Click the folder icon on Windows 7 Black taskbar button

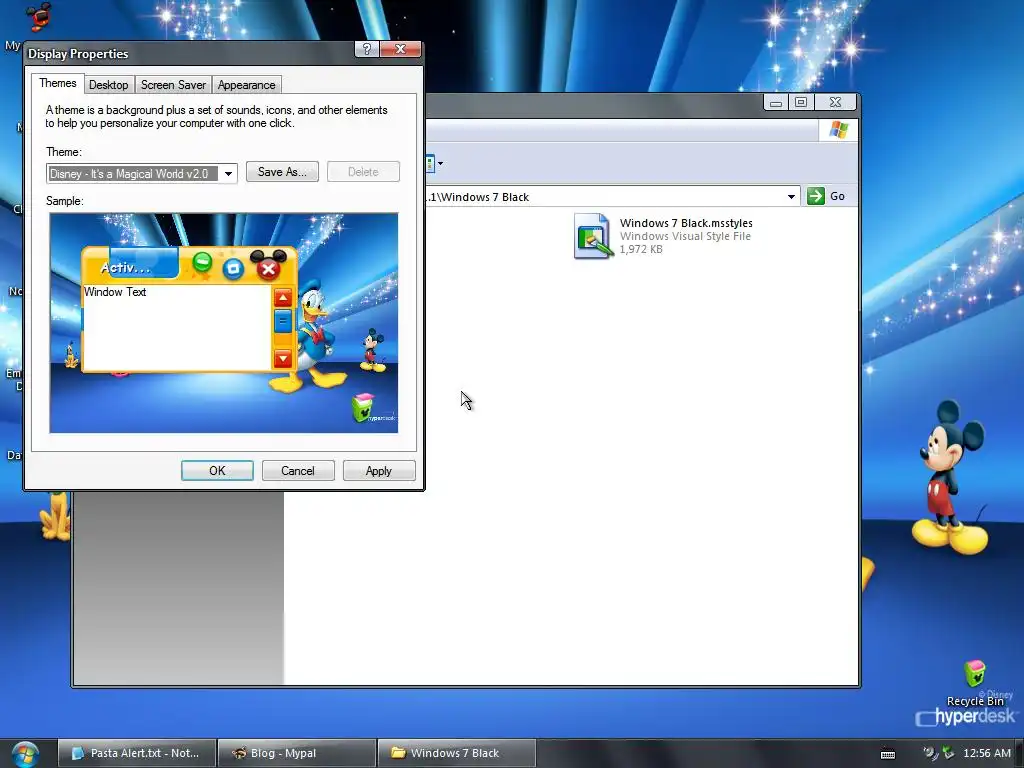[x=398, y=753]
